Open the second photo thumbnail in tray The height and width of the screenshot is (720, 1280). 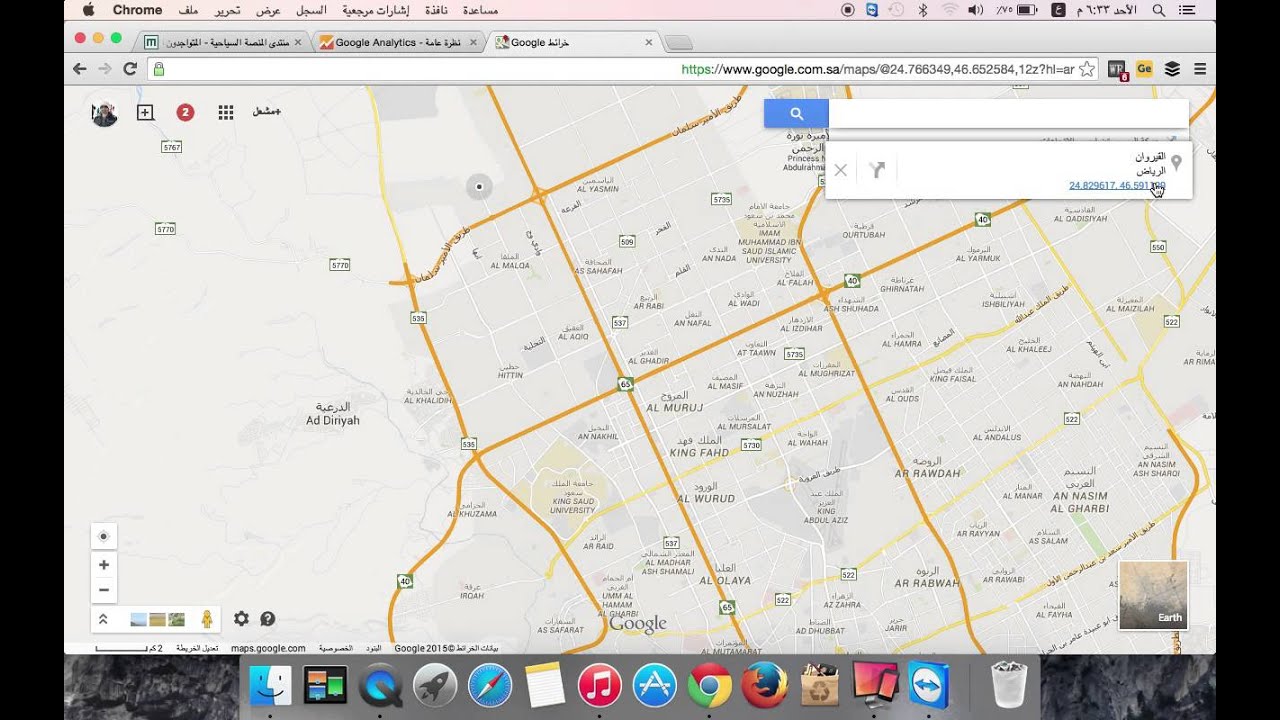pos(157,620)
